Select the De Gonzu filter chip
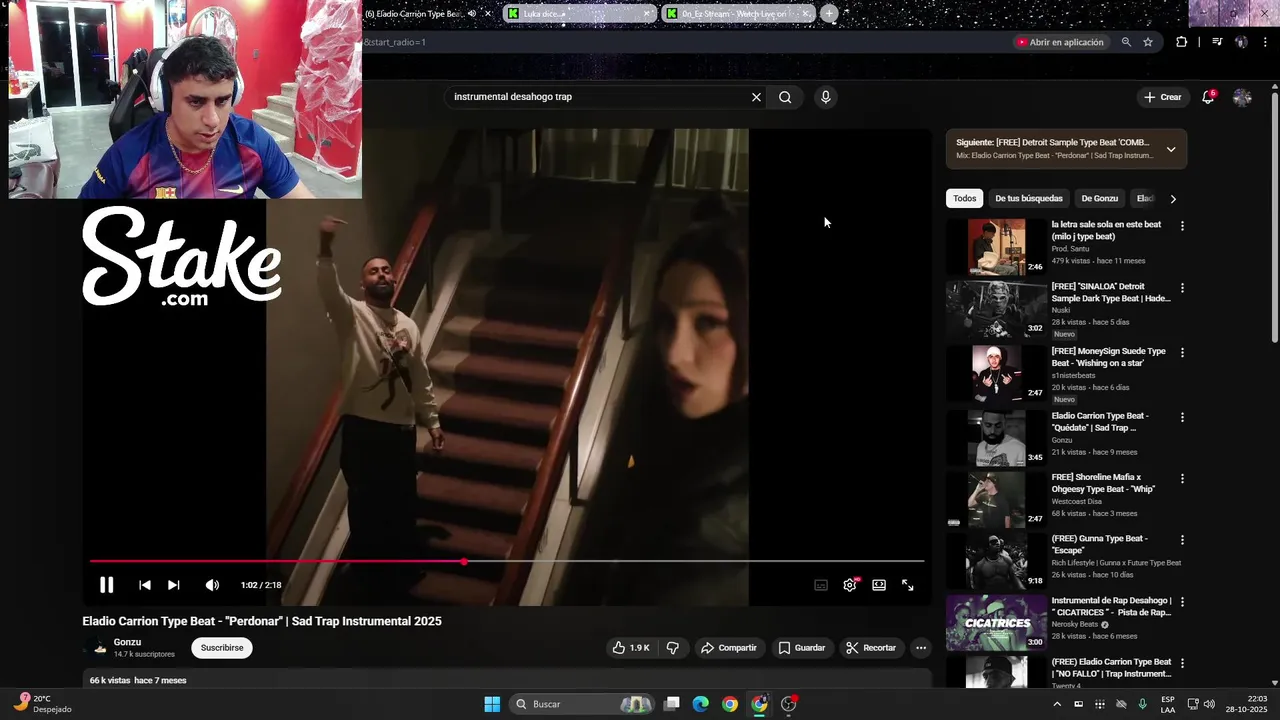 [x=1100, y=198]
